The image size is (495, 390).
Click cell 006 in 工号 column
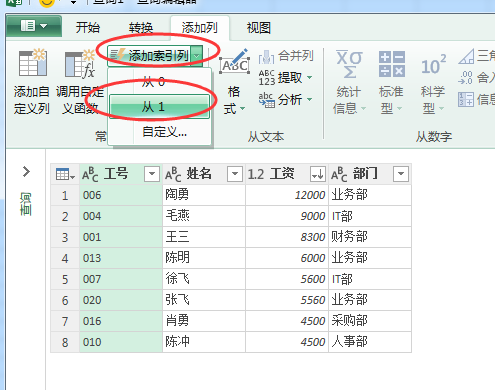pyautogui.click(x=121, y=195)
